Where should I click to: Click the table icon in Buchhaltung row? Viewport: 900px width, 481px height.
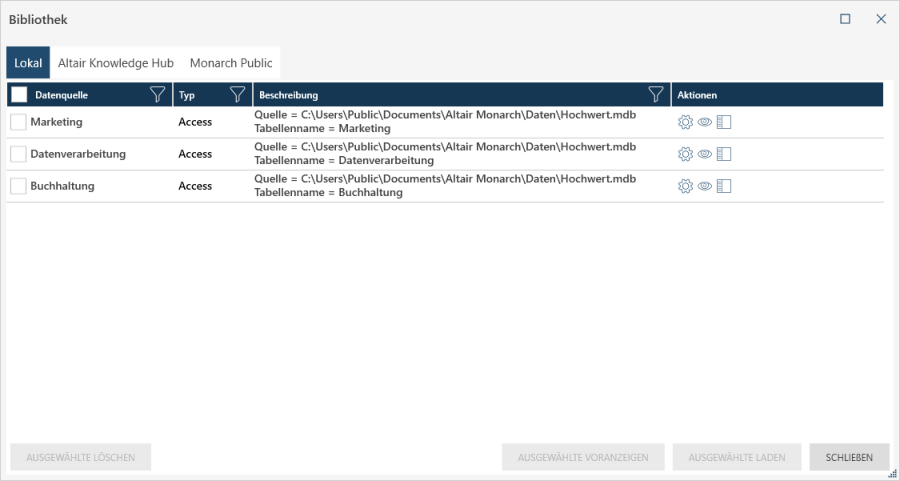click(x=725, y=186)
